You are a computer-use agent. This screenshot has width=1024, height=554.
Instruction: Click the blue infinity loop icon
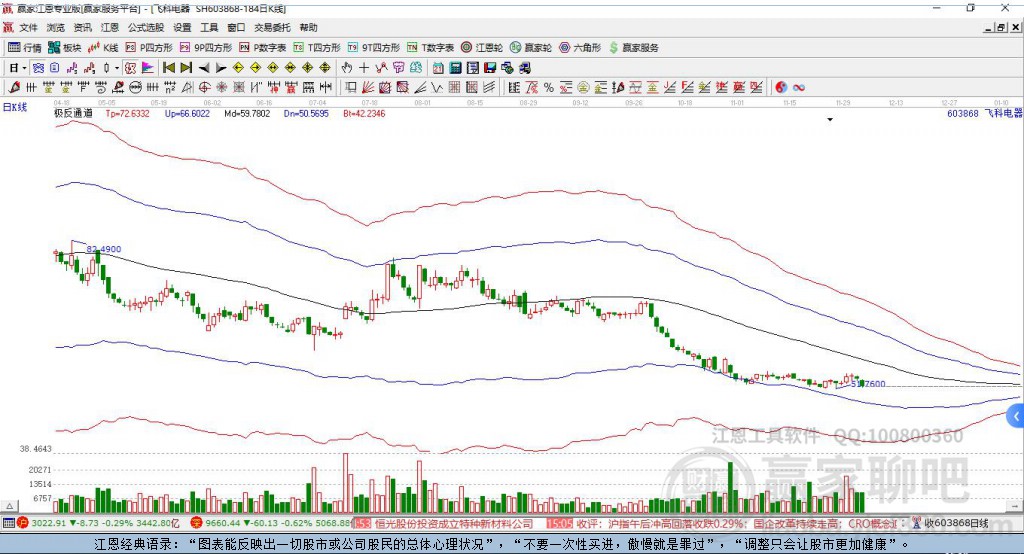pos(799,88)
